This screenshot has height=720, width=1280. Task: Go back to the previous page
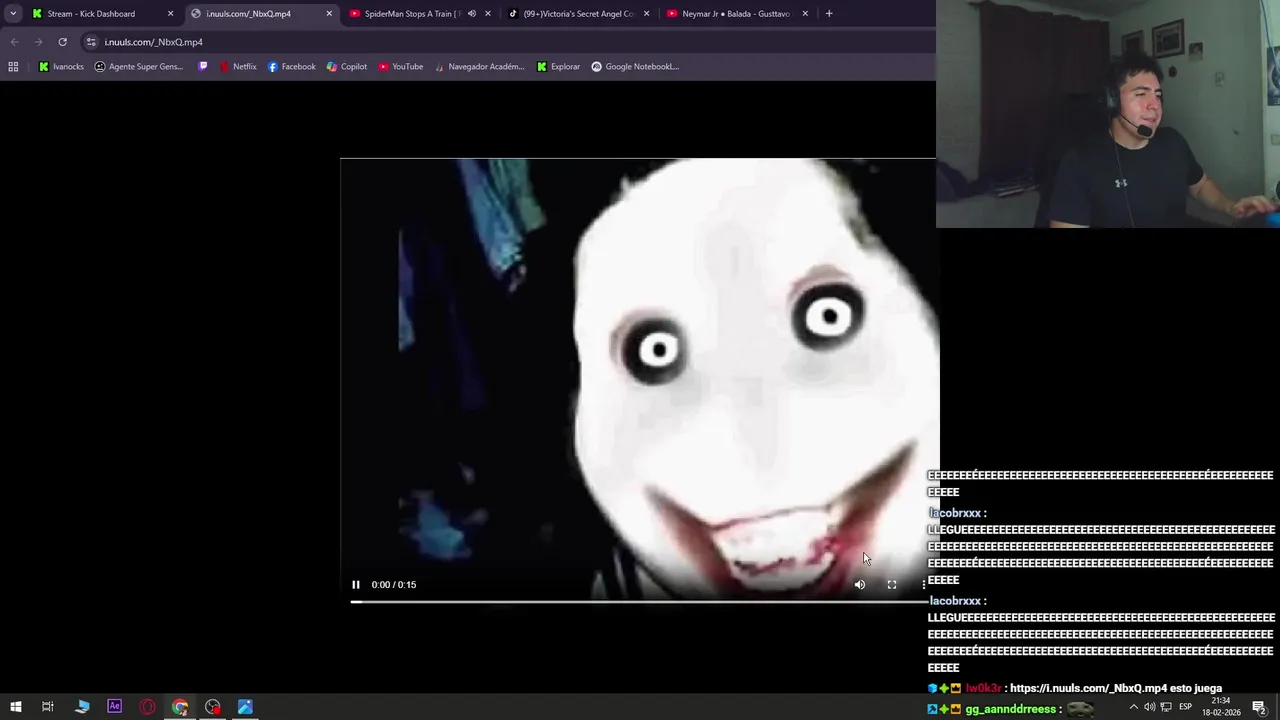14,42
